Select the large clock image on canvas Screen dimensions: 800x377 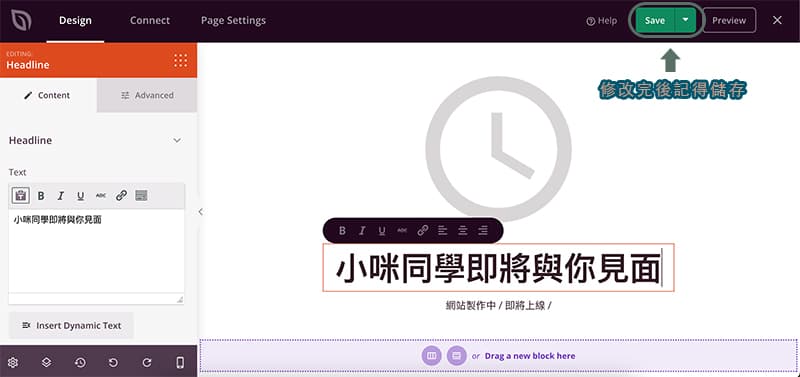tap(498, 149)
